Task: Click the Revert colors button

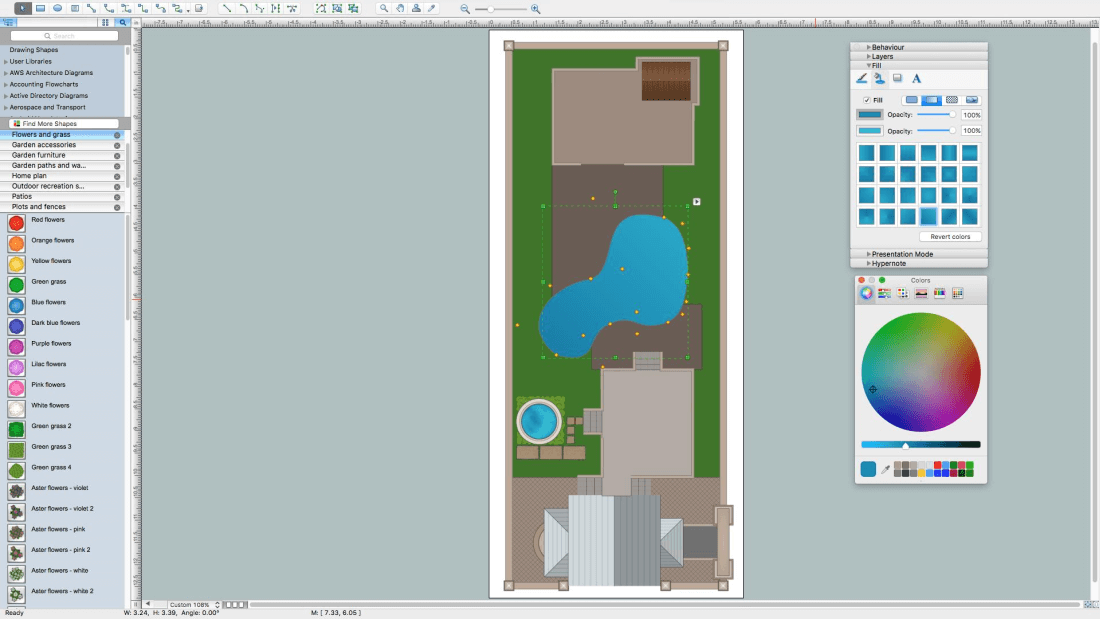Action: pos(950,237)
